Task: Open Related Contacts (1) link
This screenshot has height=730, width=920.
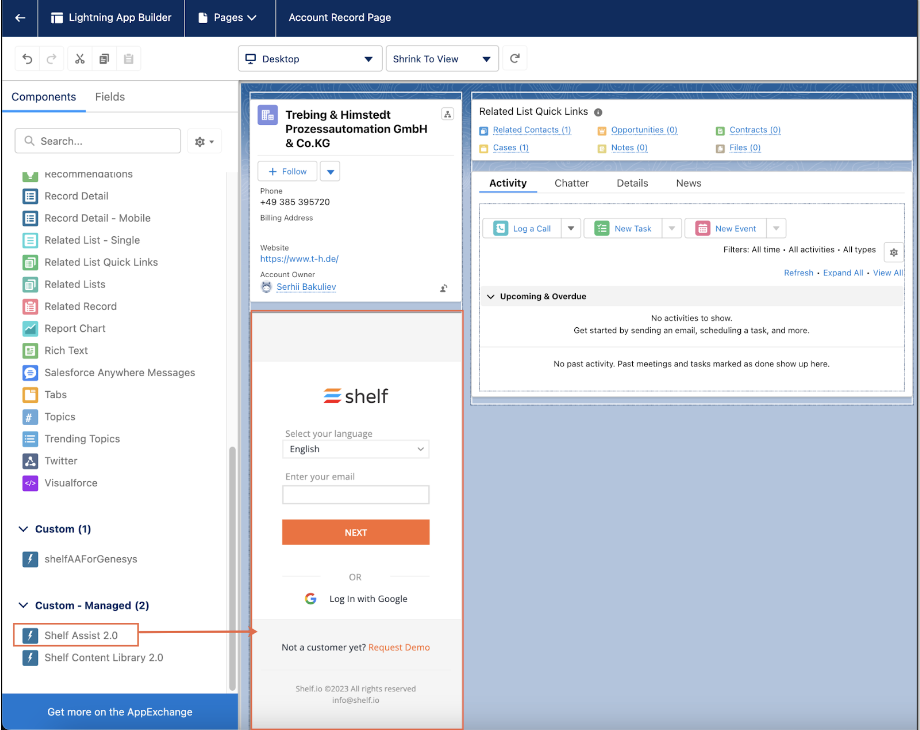Action: [532, 130]
